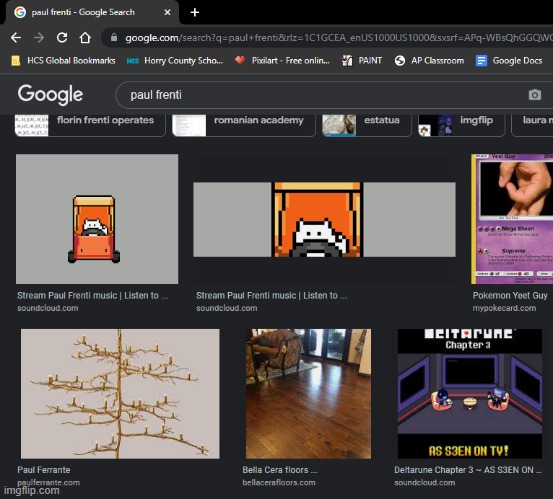Click second Stream Paul Frenti music title

point(272,296)
